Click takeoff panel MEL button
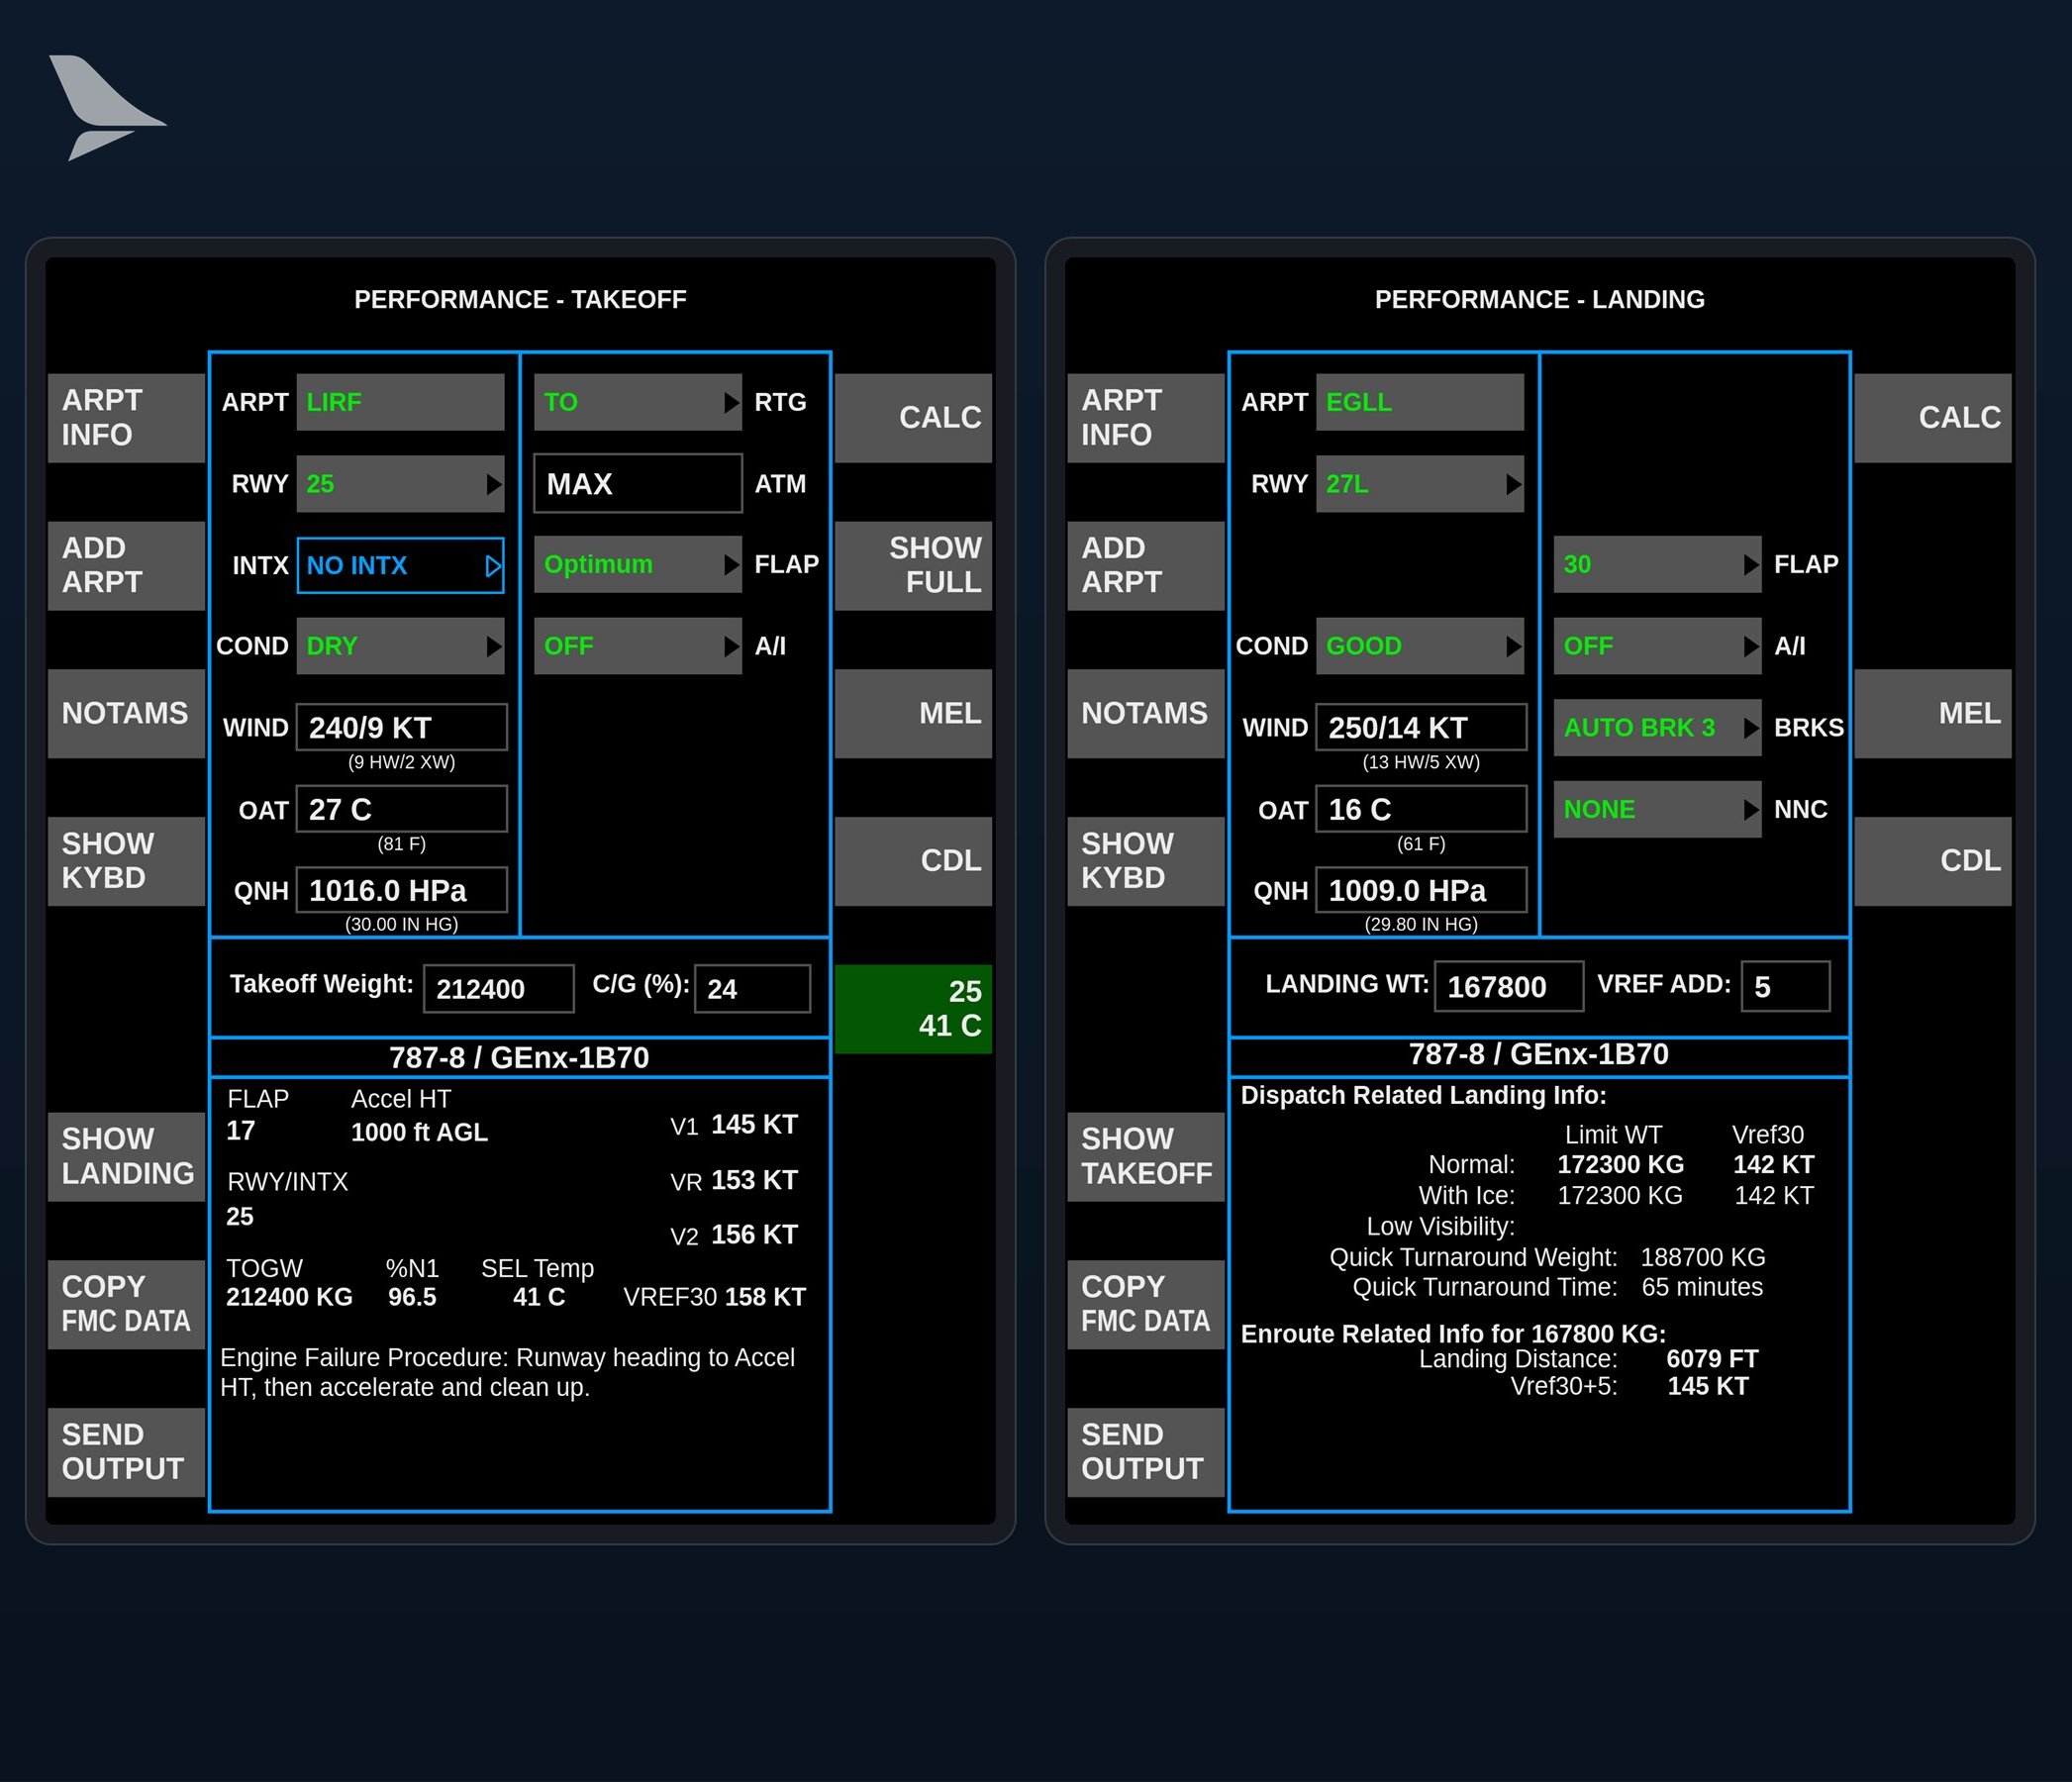Screen dimensions: 2072x1782 click(913, 714)
